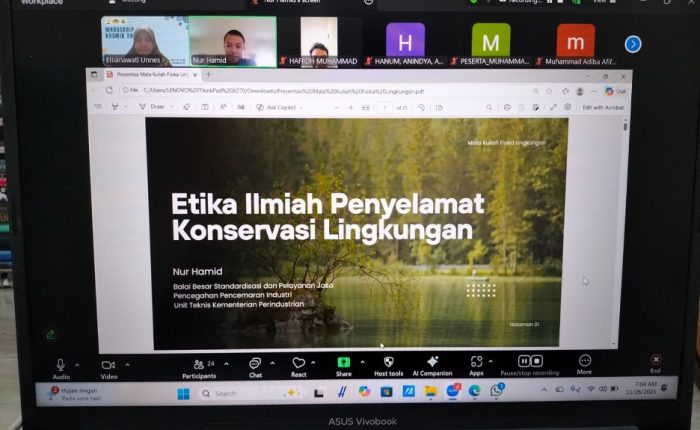
Task: Click the End meeting button
Action: click(655, 362)
